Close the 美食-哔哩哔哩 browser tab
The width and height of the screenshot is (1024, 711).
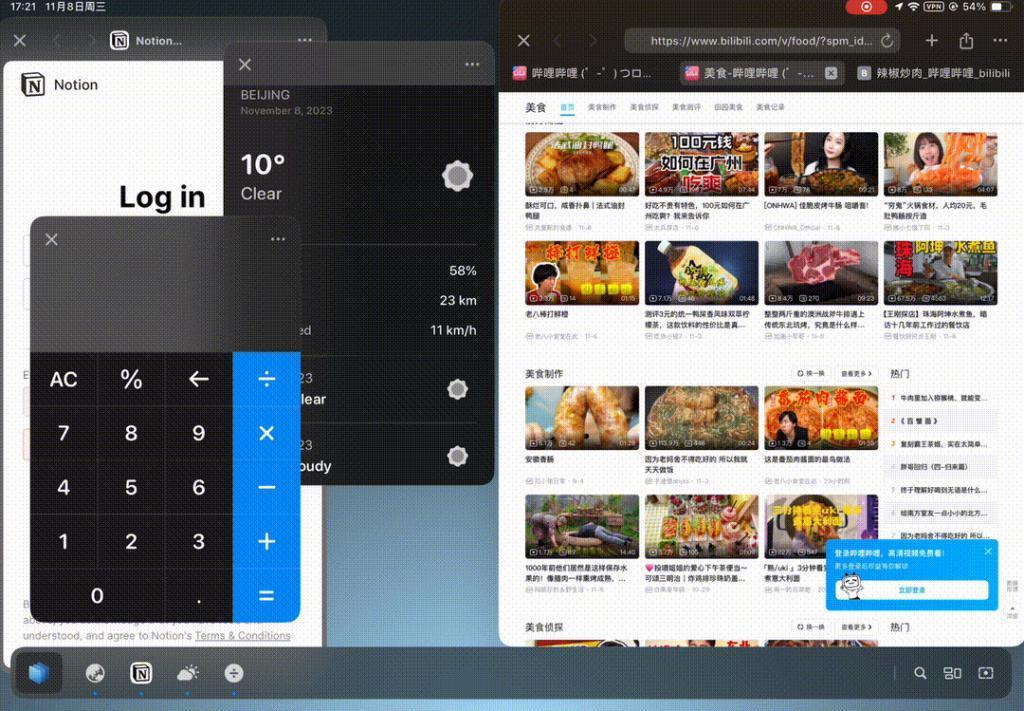pos(831,73)
